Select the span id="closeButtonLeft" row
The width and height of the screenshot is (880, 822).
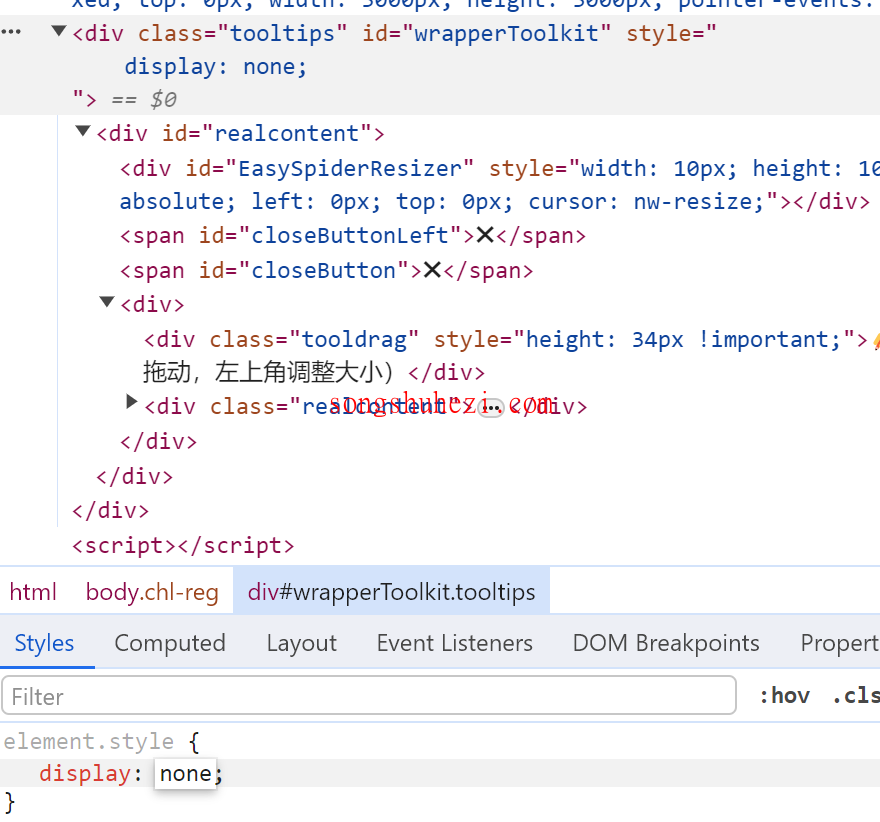point(353,236)
